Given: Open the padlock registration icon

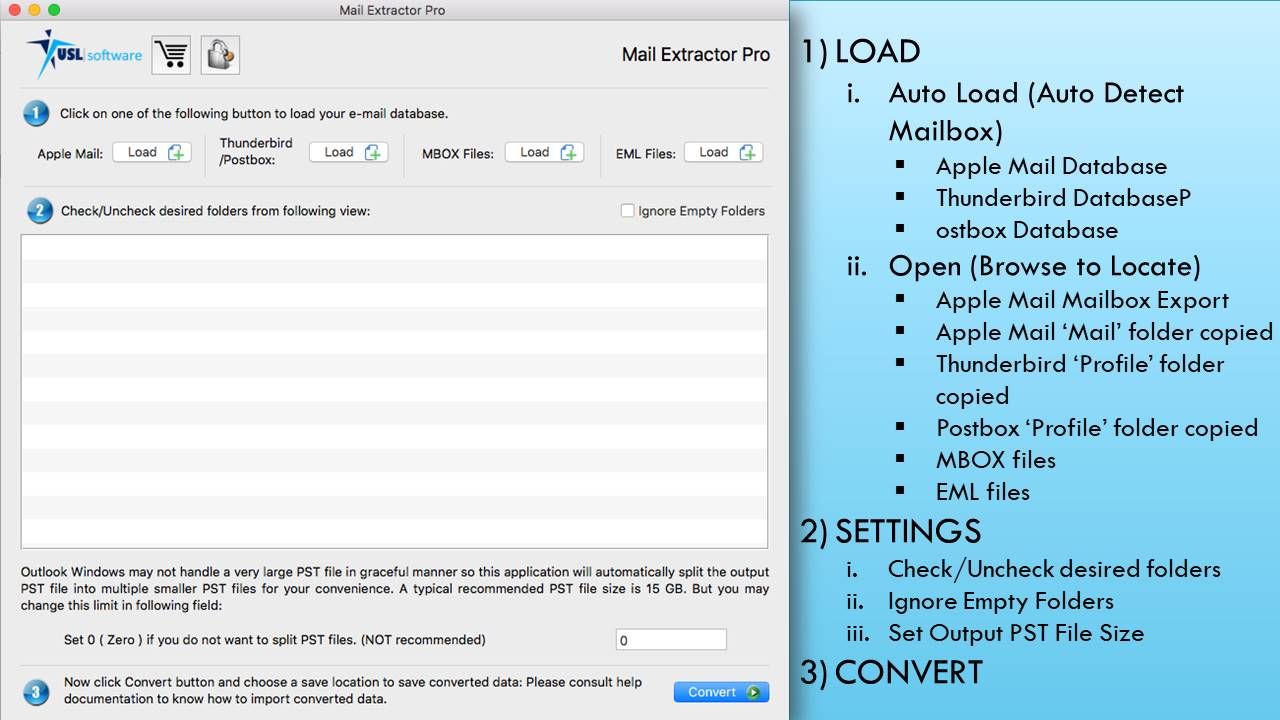Looking at the screenshot, I should coord(220,55).
